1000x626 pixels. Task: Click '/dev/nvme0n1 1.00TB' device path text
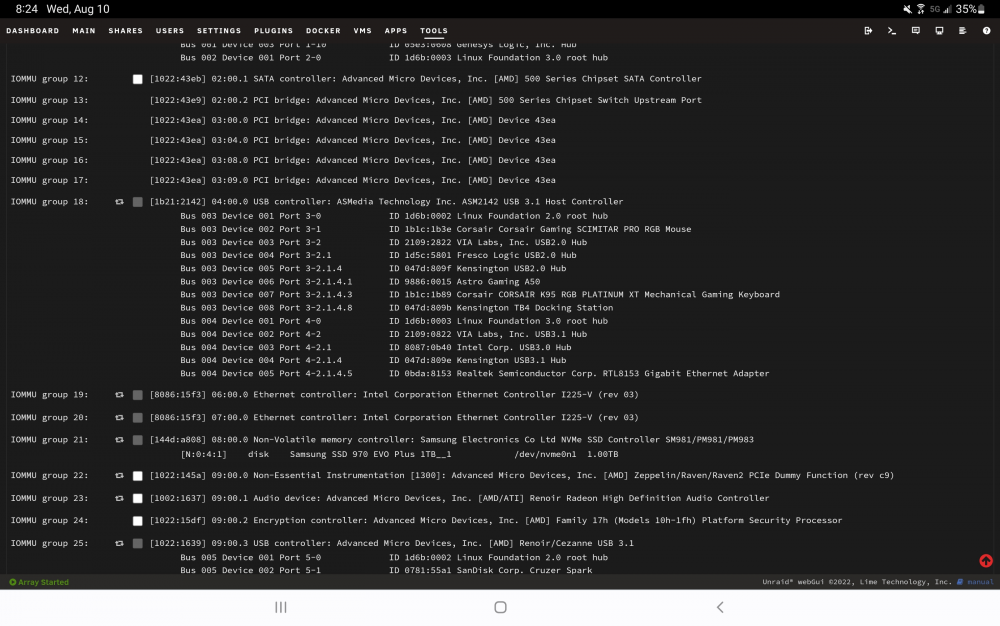coord(566,455)
